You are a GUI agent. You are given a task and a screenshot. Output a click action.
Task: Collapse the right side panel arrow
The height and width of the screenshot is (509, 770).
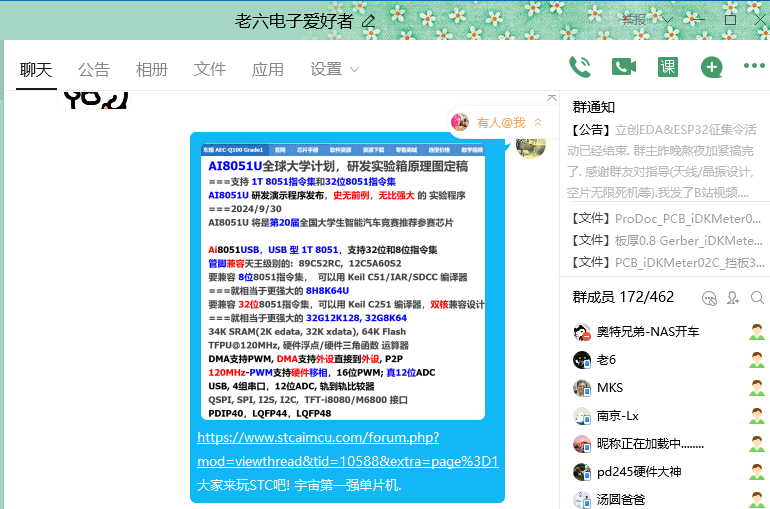(x=552, y=98)
